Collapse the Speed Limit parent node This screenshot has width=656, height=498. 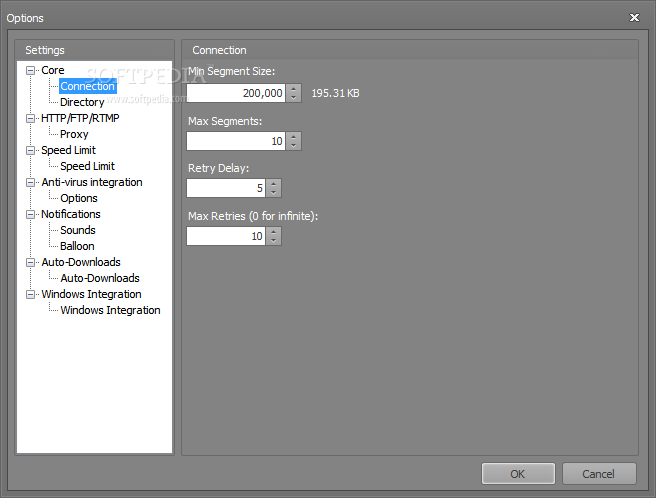coord(30,150)
